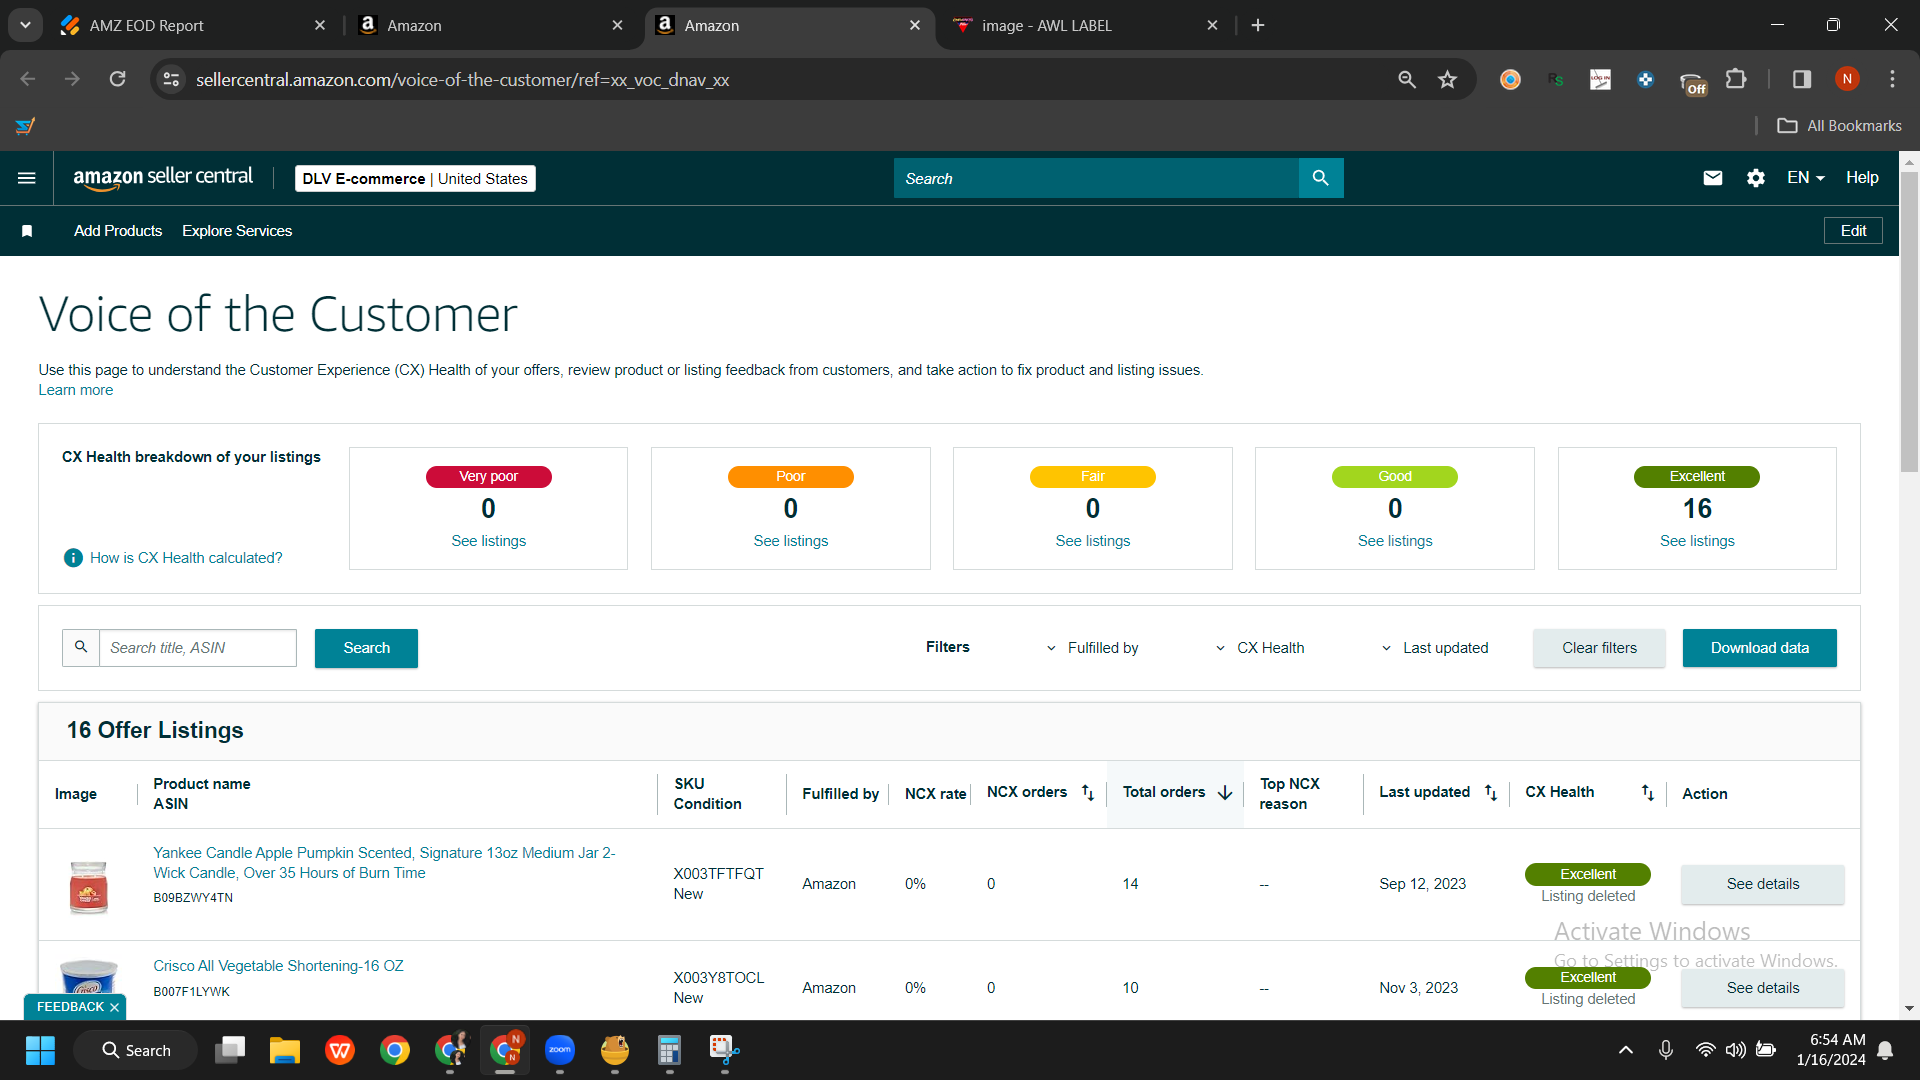Viewport: 1920px width, 1080px height.
Task: Focus the Seller Central header Search field
Action: coord(1096,178)
